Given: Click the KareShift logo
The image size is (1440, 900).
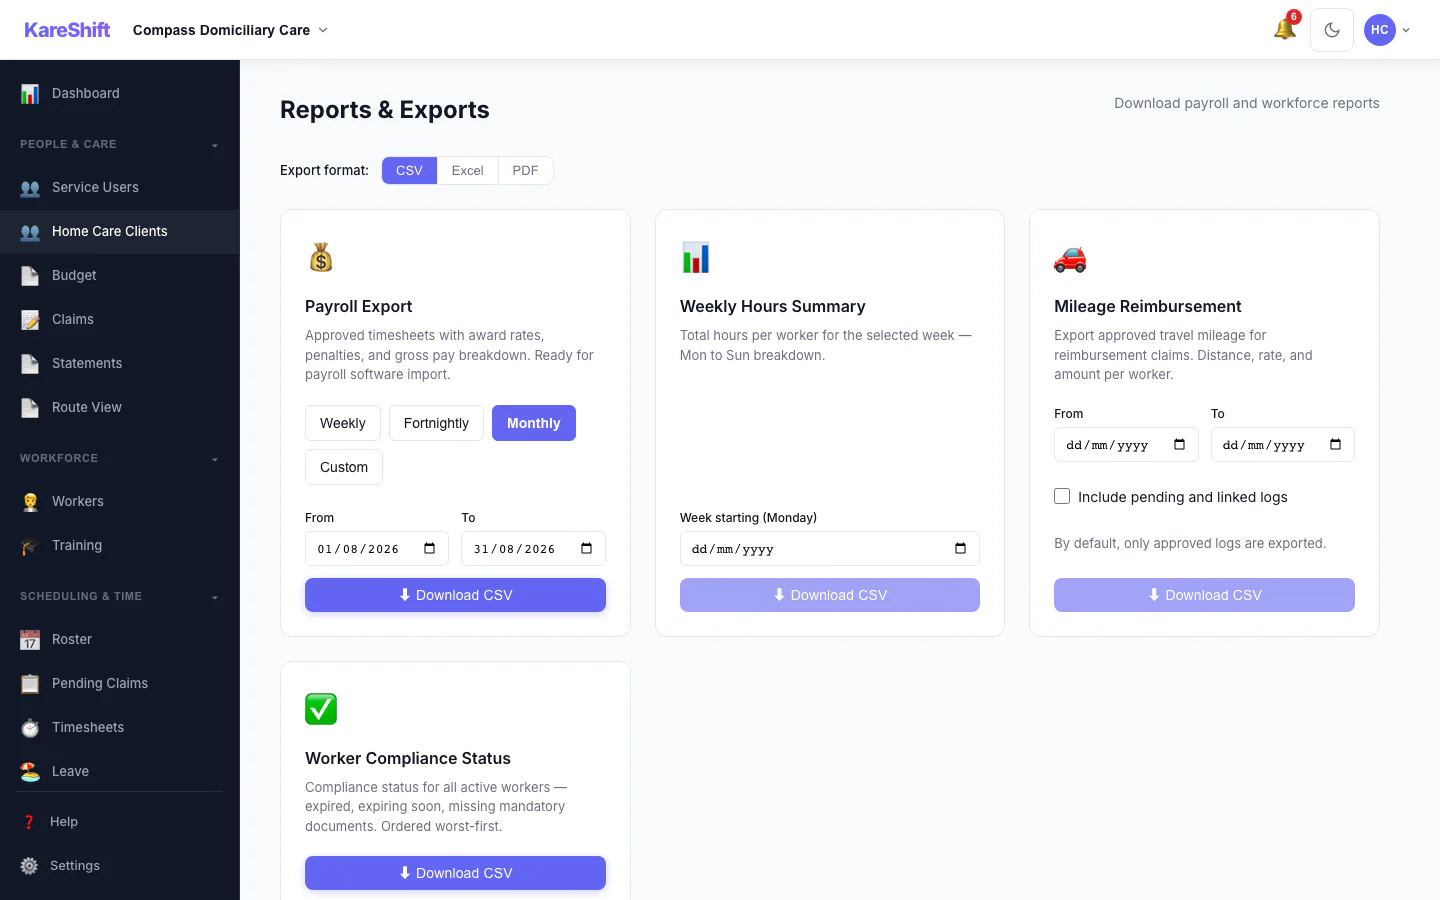Looking at the screenshot, I should 67,30.
